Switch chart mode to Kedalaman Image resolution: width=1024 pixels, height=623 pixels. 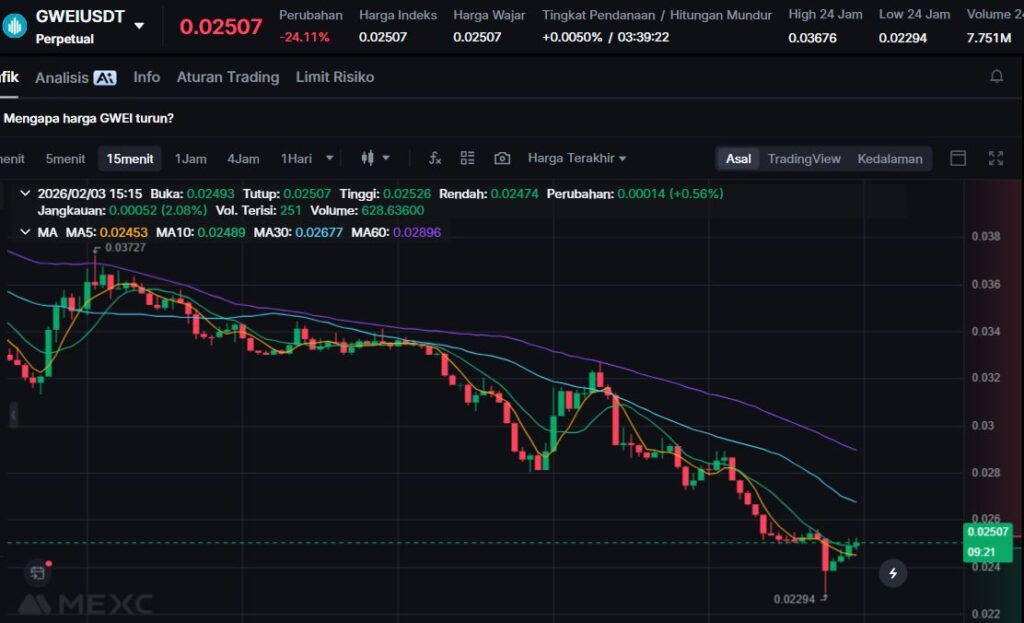[x=889, y=158]
